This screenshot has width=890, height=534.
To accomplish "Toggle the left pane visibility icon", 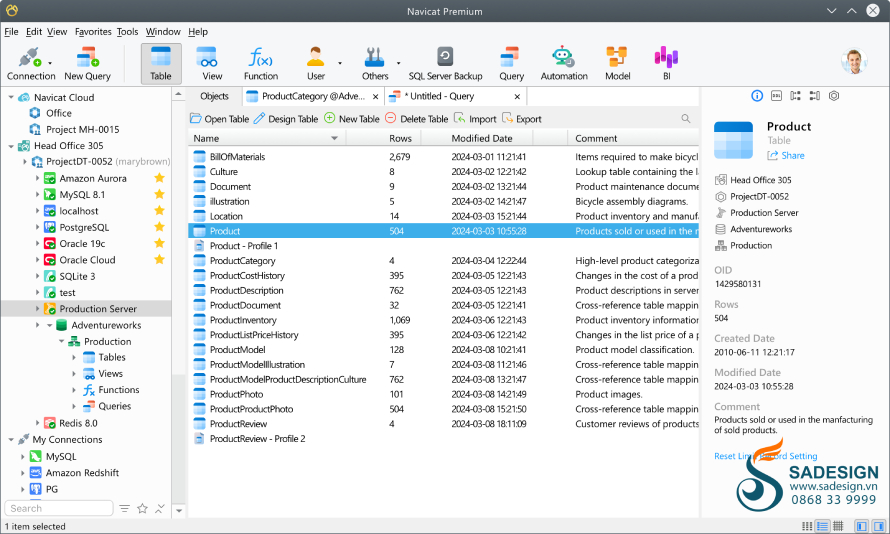I will [x=862, y=527].
